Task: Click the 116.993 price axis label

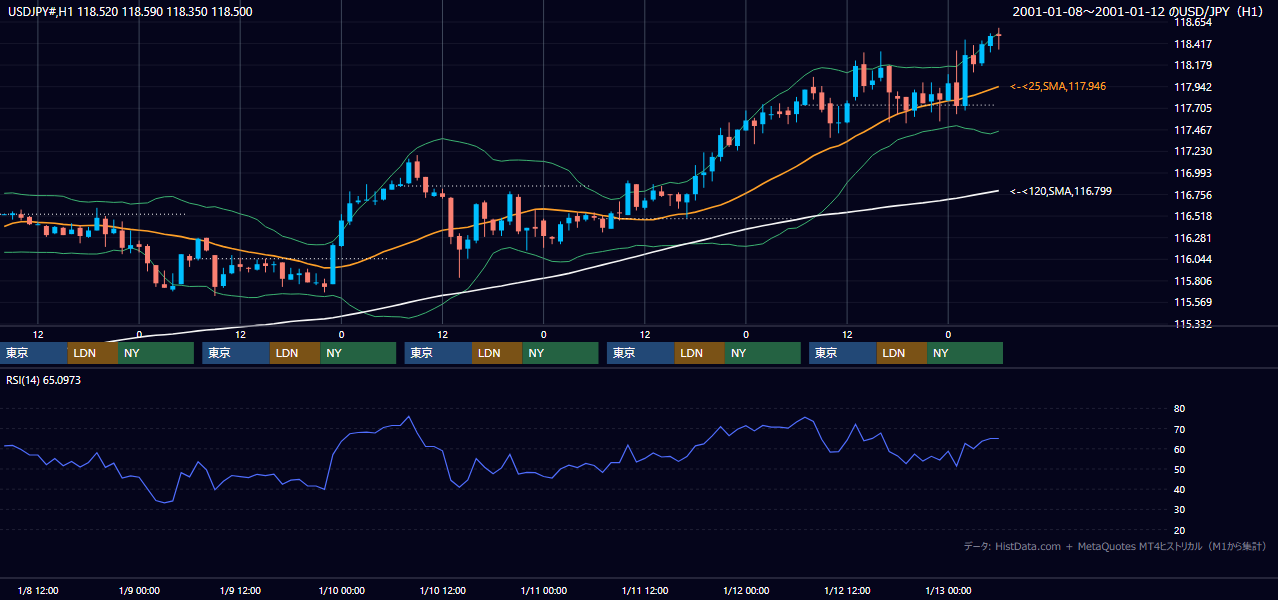Action: click(x=1192, y=174)
